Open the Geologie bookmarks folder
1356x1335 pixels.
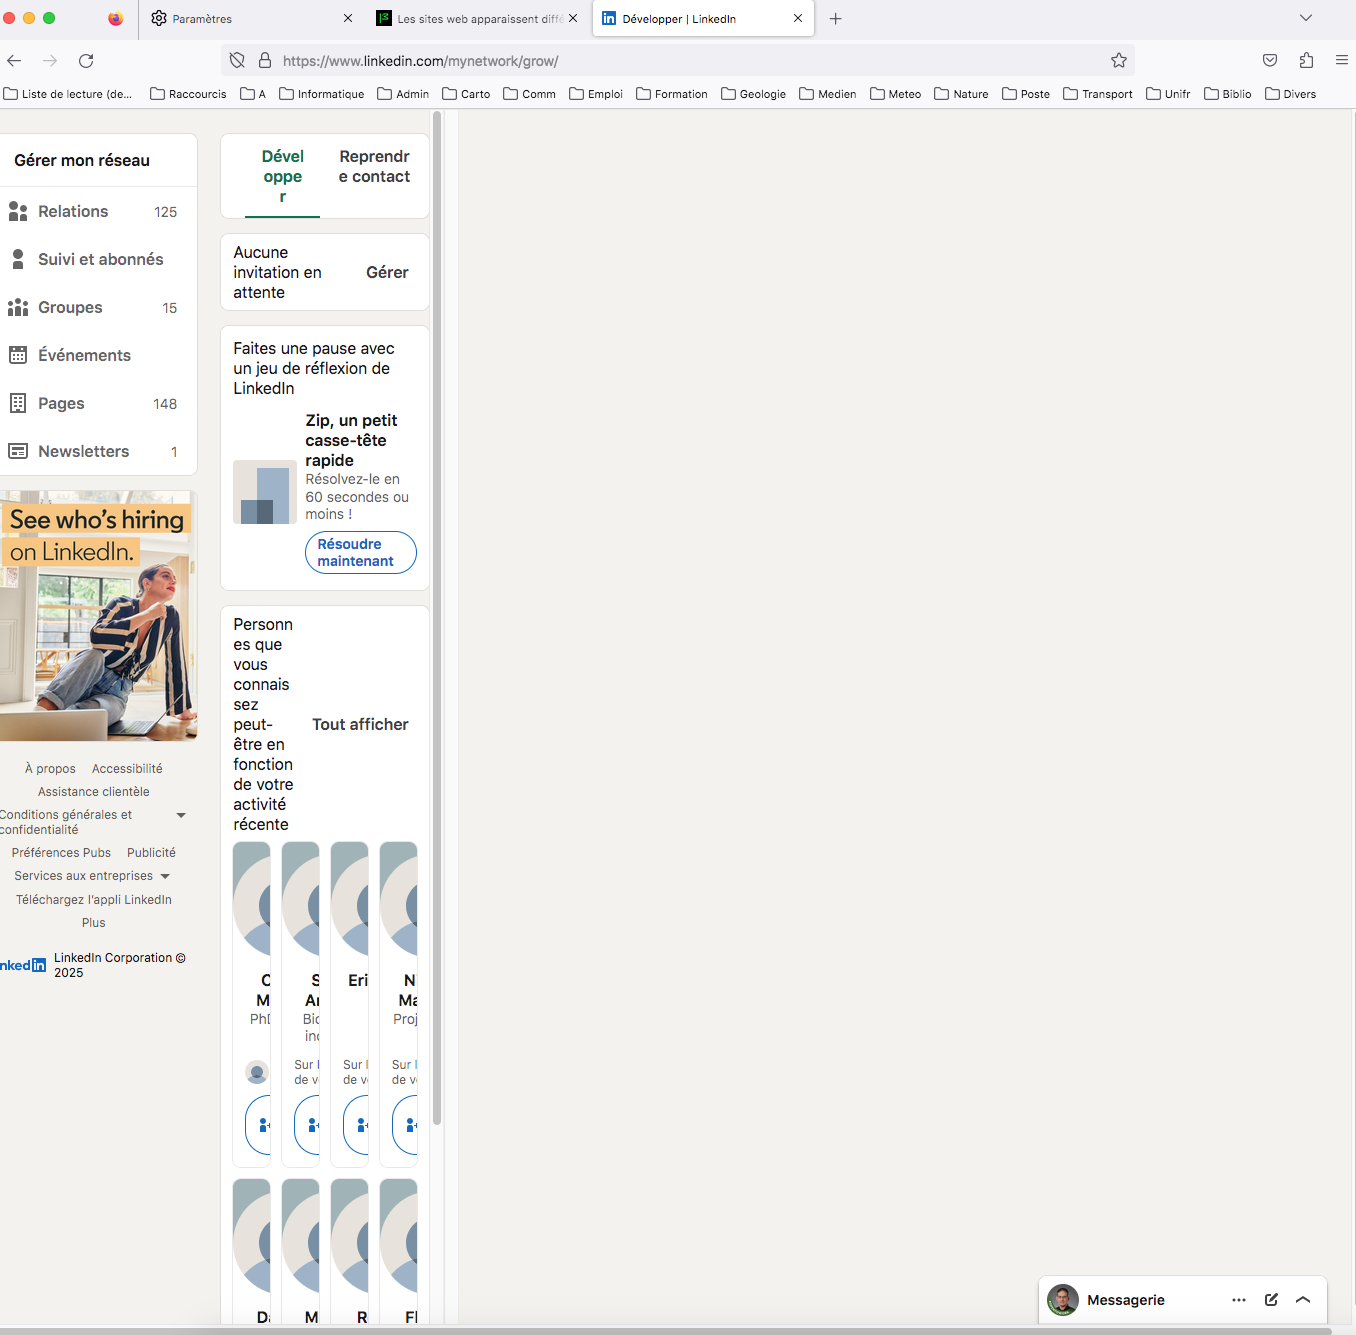[x=754, y=94]
